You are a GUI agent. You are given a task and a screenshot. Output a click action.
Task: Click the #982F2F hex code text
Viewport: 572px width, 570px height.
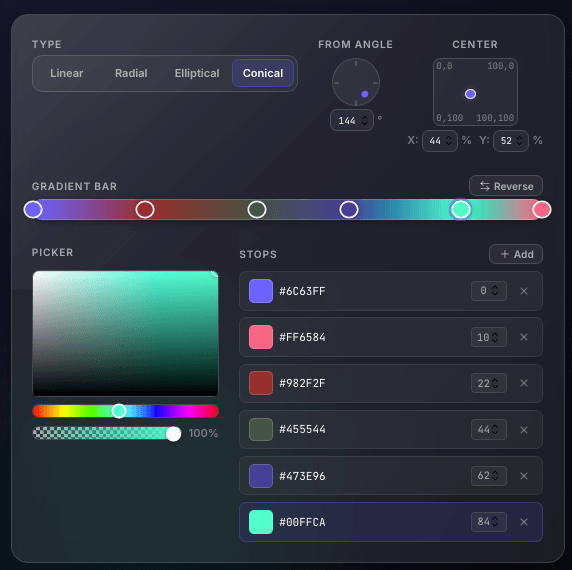[x=302, y=383]
